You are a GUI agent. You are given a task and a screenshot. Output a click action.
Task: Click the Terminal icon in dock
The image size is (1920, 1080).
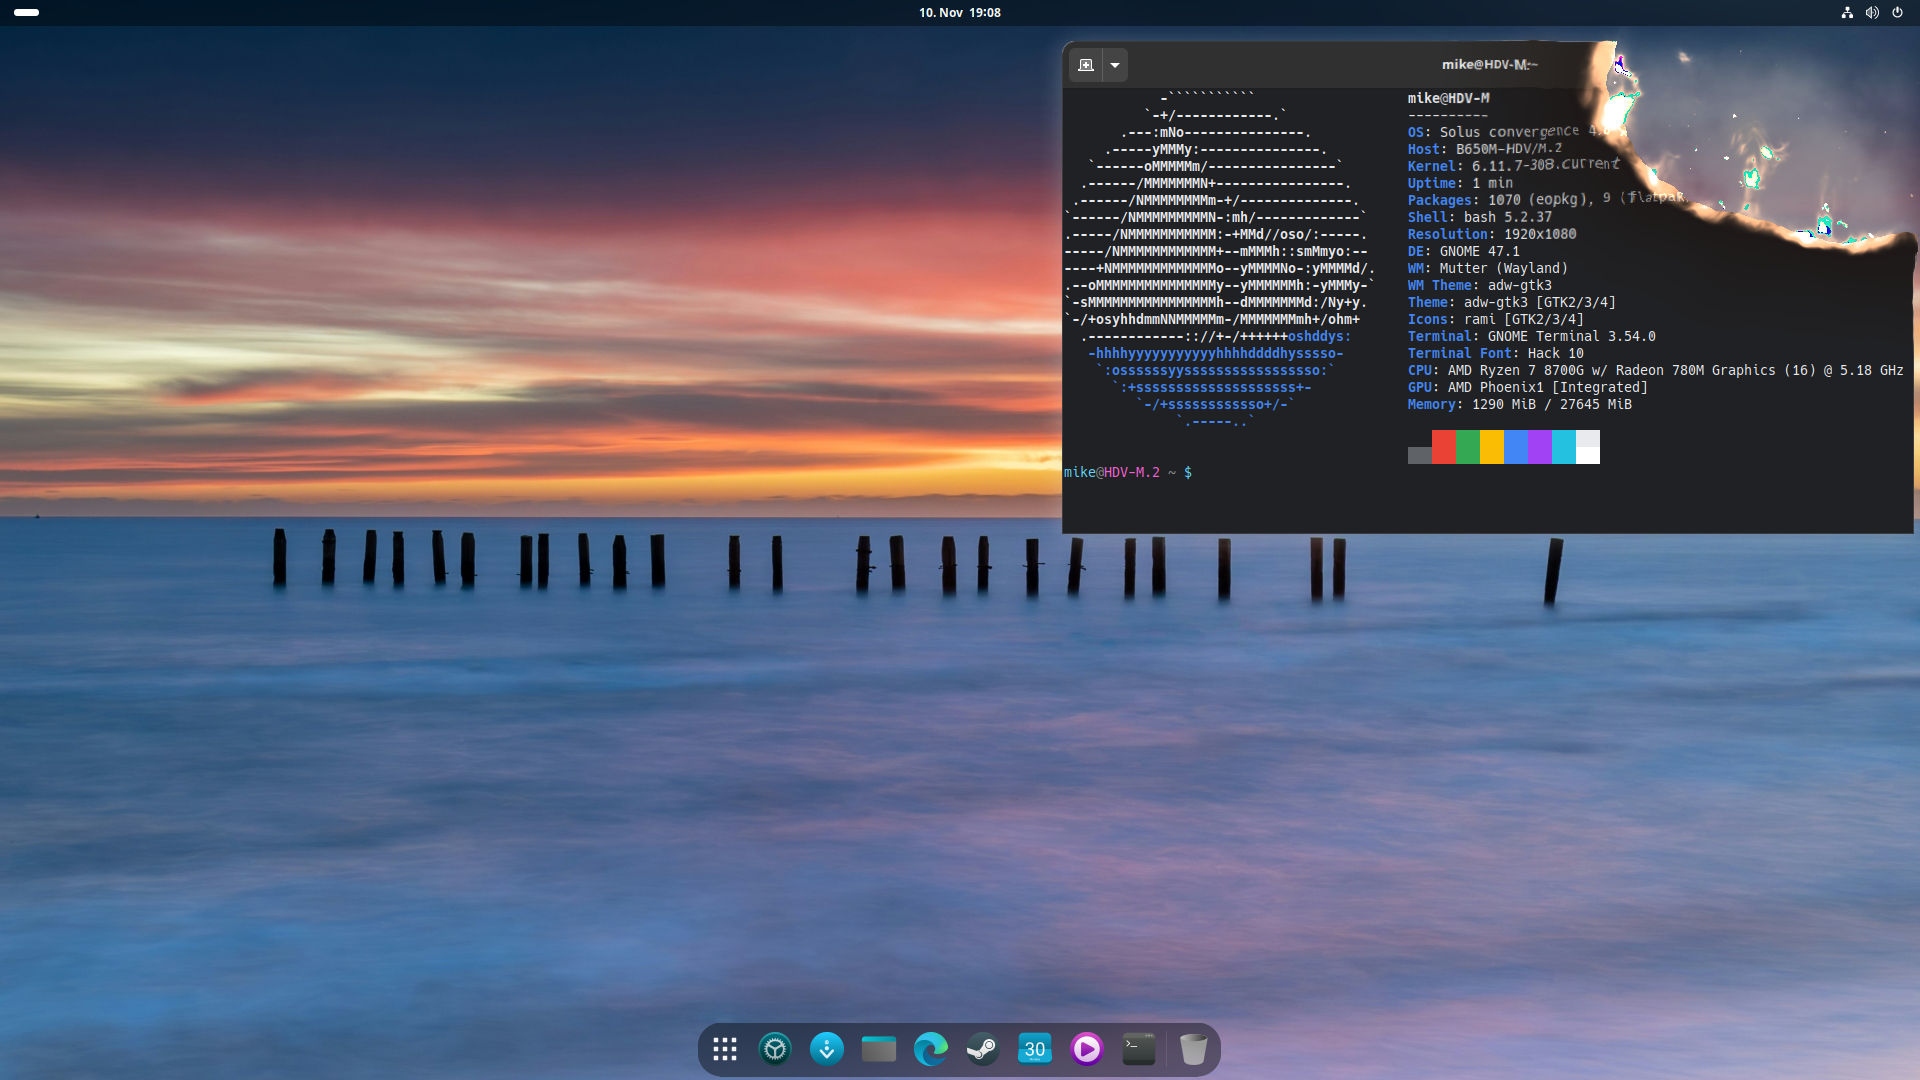[x=1139, y=1049]
